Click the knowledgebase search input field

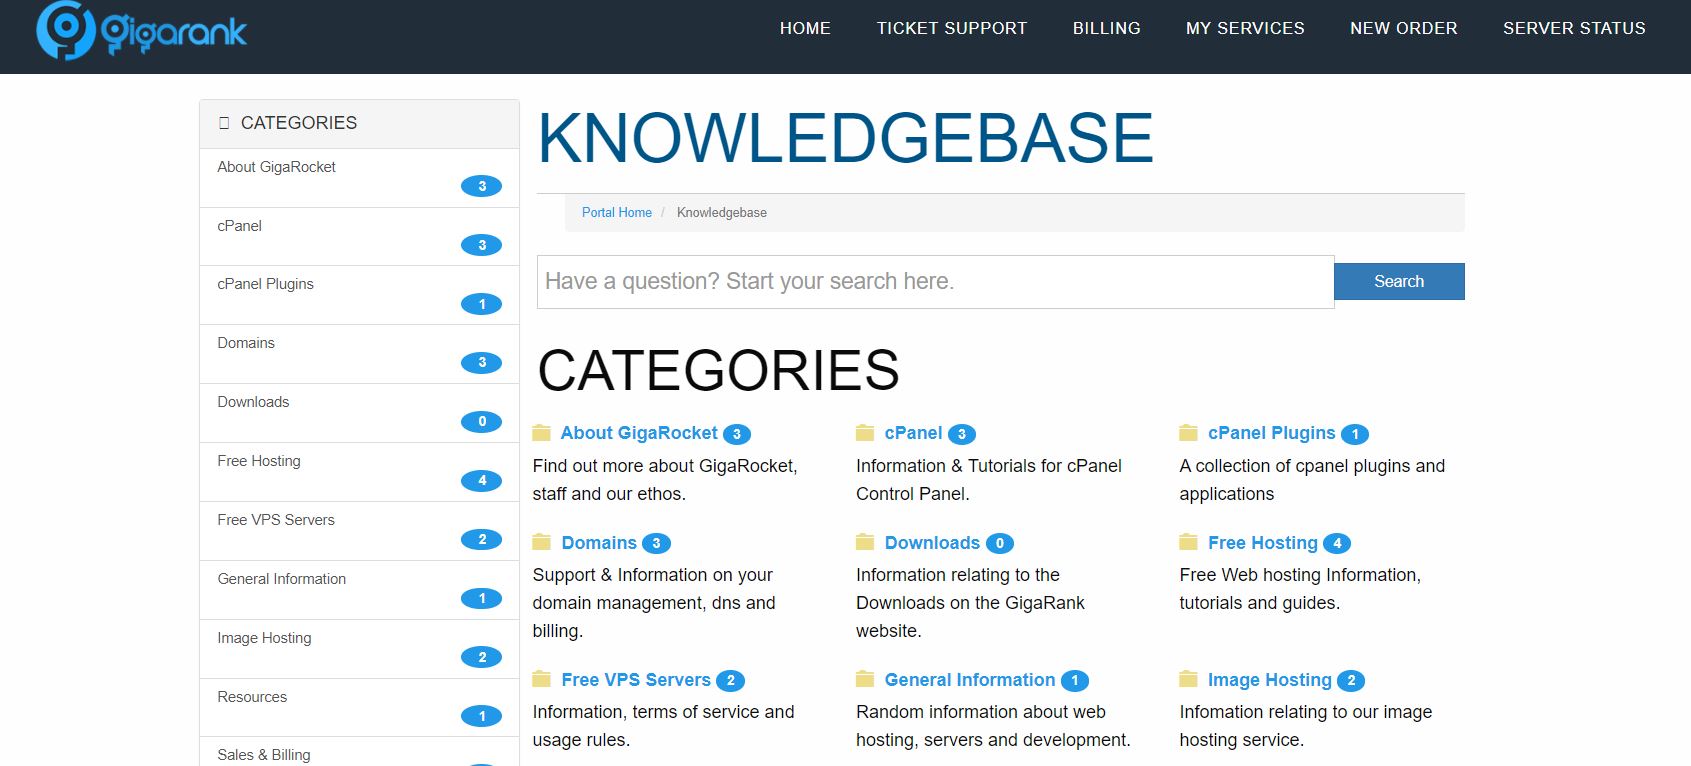(x=935, y=282)
